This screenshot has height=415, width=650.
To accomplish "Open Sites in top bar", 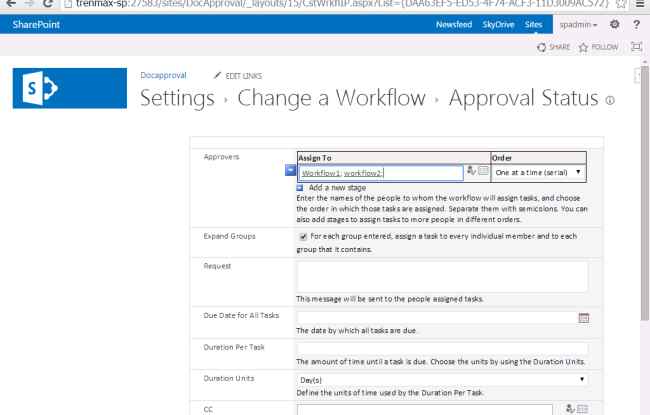I will [x=533, y=24].
